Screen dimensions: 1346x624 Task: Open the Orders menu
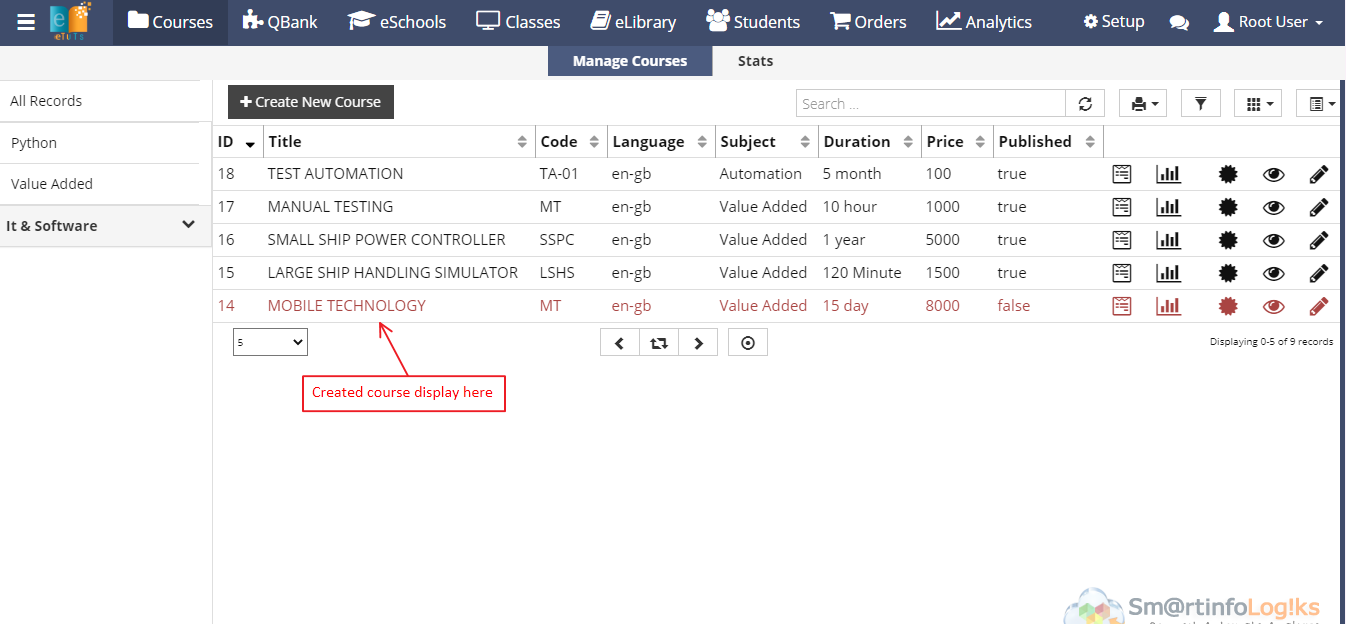[x=868, y=22]
